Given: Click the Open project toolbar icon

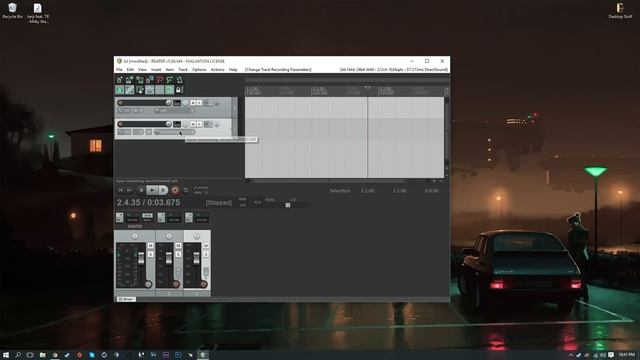Looking at the screenshot, I should [129, 80].
